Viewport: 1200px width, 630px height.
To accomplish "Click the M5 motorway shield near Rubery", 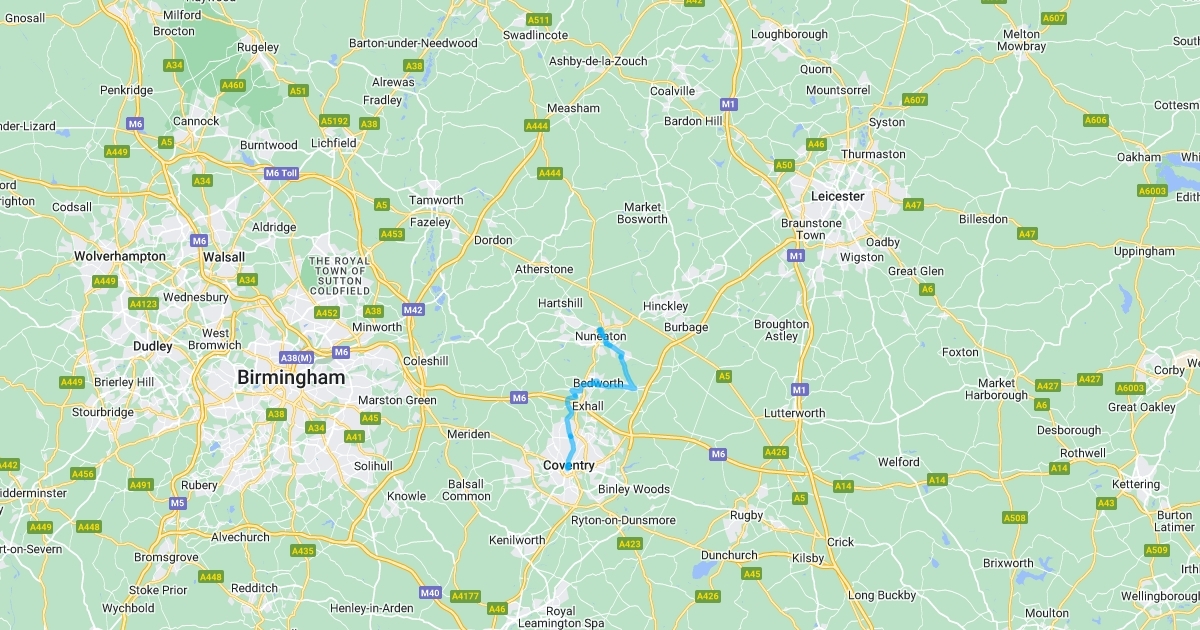I will pos(178,502).
